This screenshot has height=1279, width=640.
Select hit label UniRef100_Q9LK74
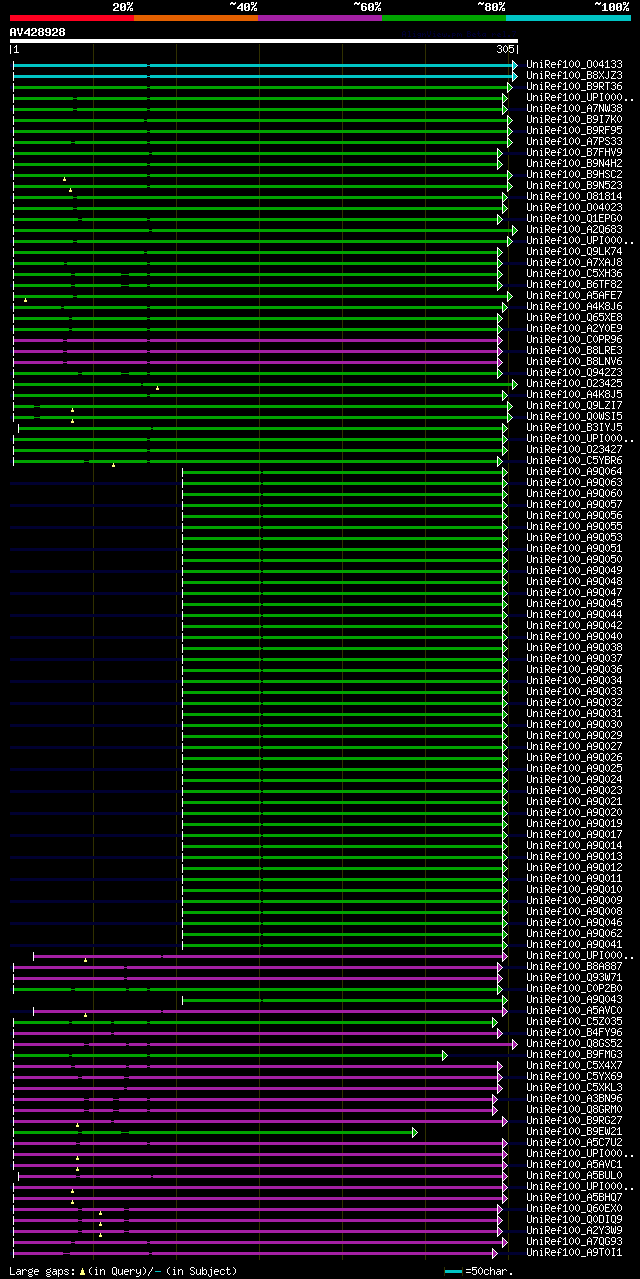pyautogui.click(x=574, y=251)
